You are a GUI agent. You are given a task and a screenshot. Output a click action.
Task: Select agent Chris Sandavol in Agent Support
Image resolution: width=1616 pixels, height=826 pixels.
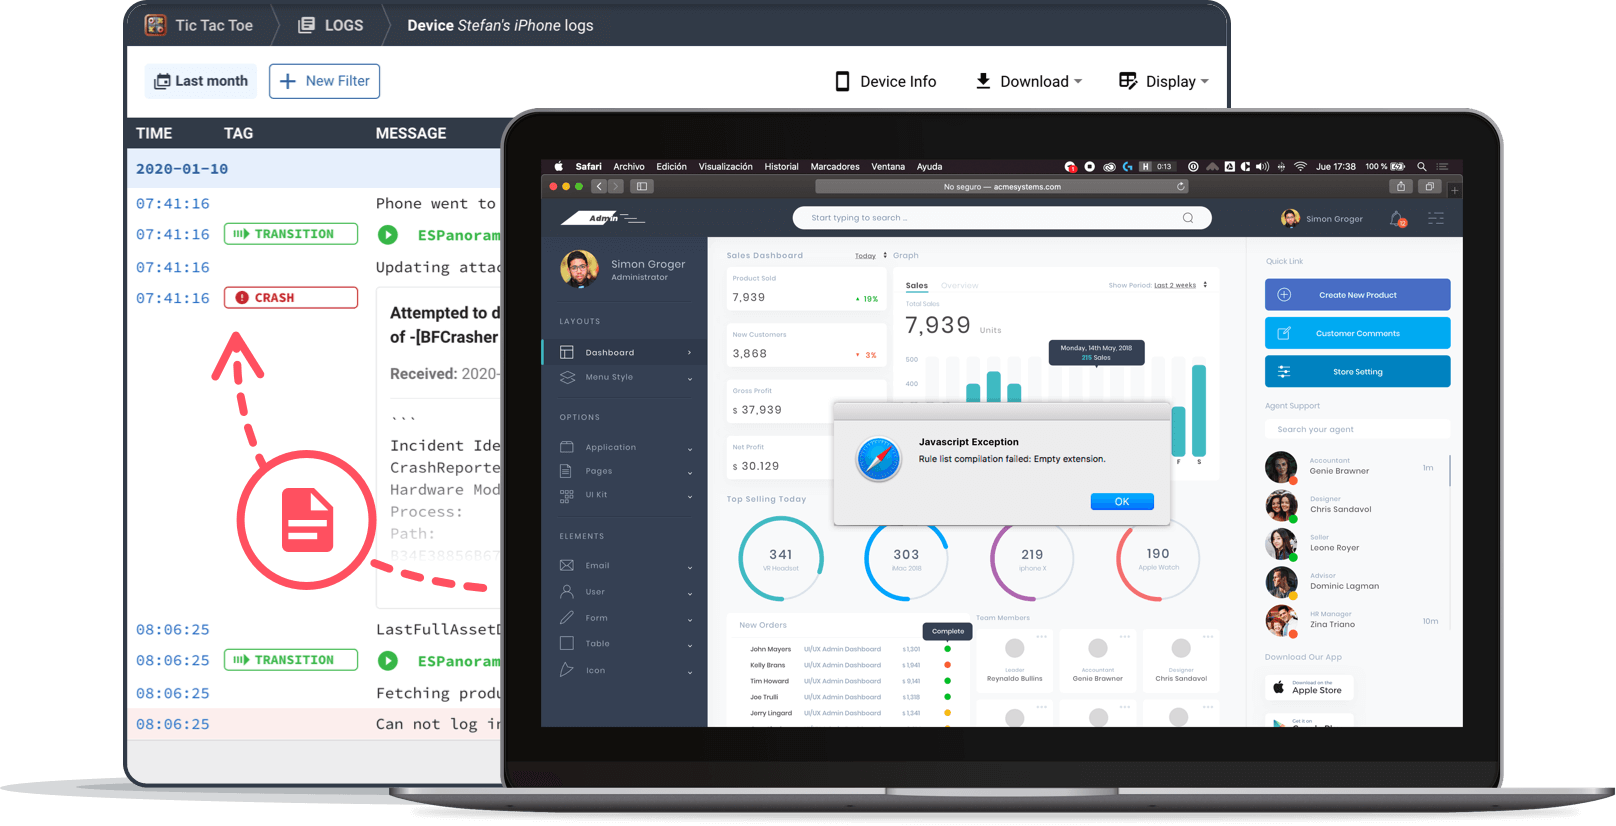pos(1350,506)
